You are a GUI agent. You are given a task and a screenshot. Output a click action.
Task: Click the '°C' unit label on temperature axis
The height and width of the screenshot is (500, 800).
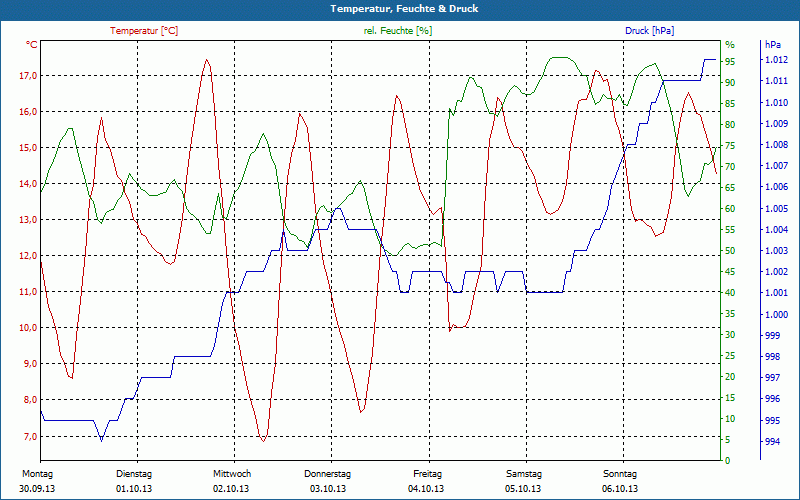(x=32, y=45)
